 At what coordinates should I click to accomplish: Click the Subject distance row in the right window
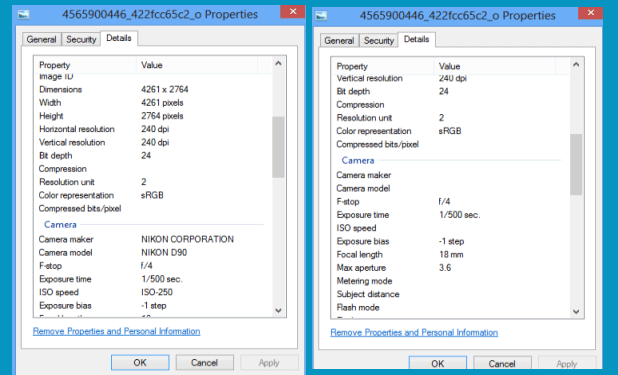tap(450, 294)
